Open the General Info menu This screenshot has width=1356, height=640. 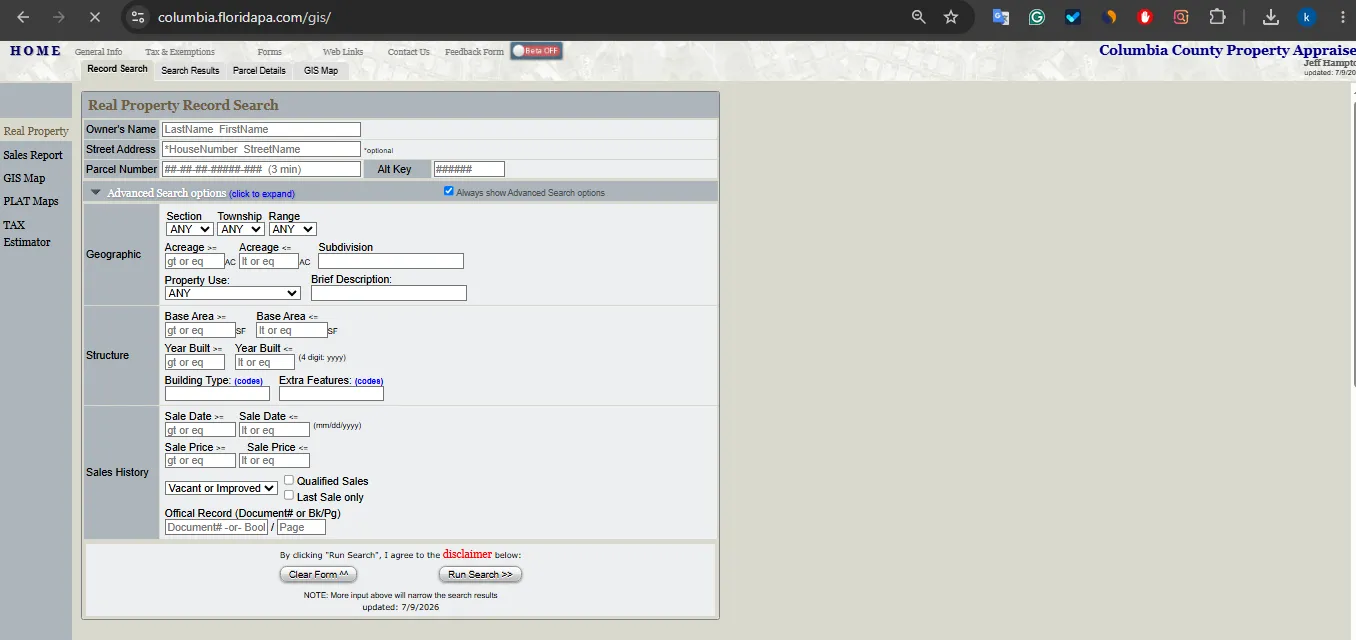(98, 52)
